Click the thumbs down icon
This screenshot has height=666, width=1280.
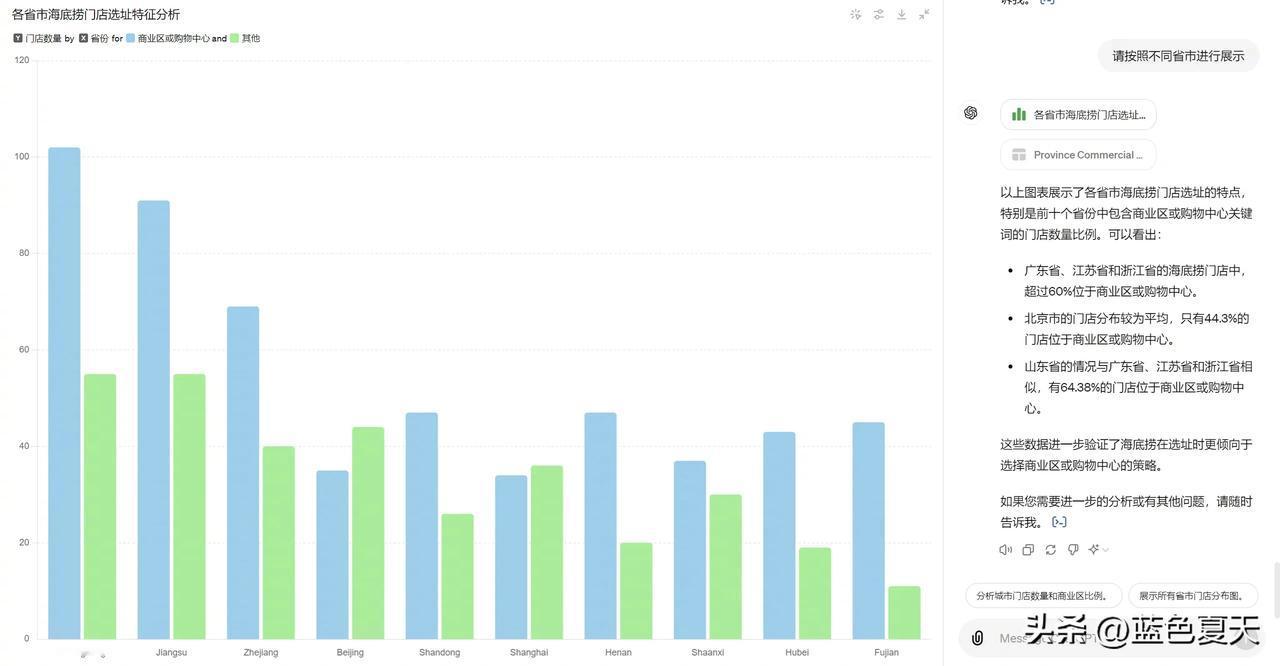1073,550
